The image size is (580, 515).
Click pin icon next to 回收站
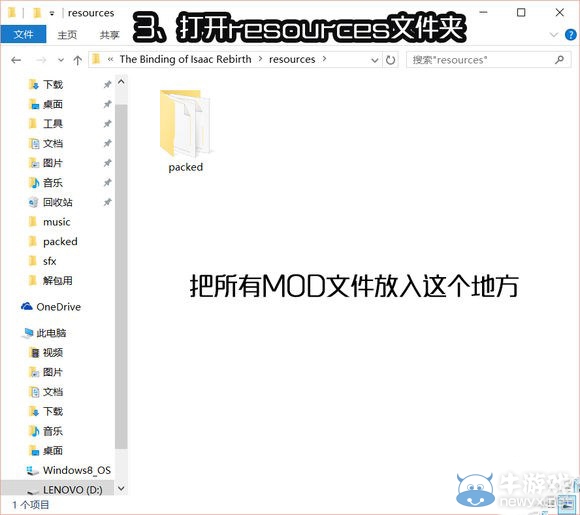(107, 202)
